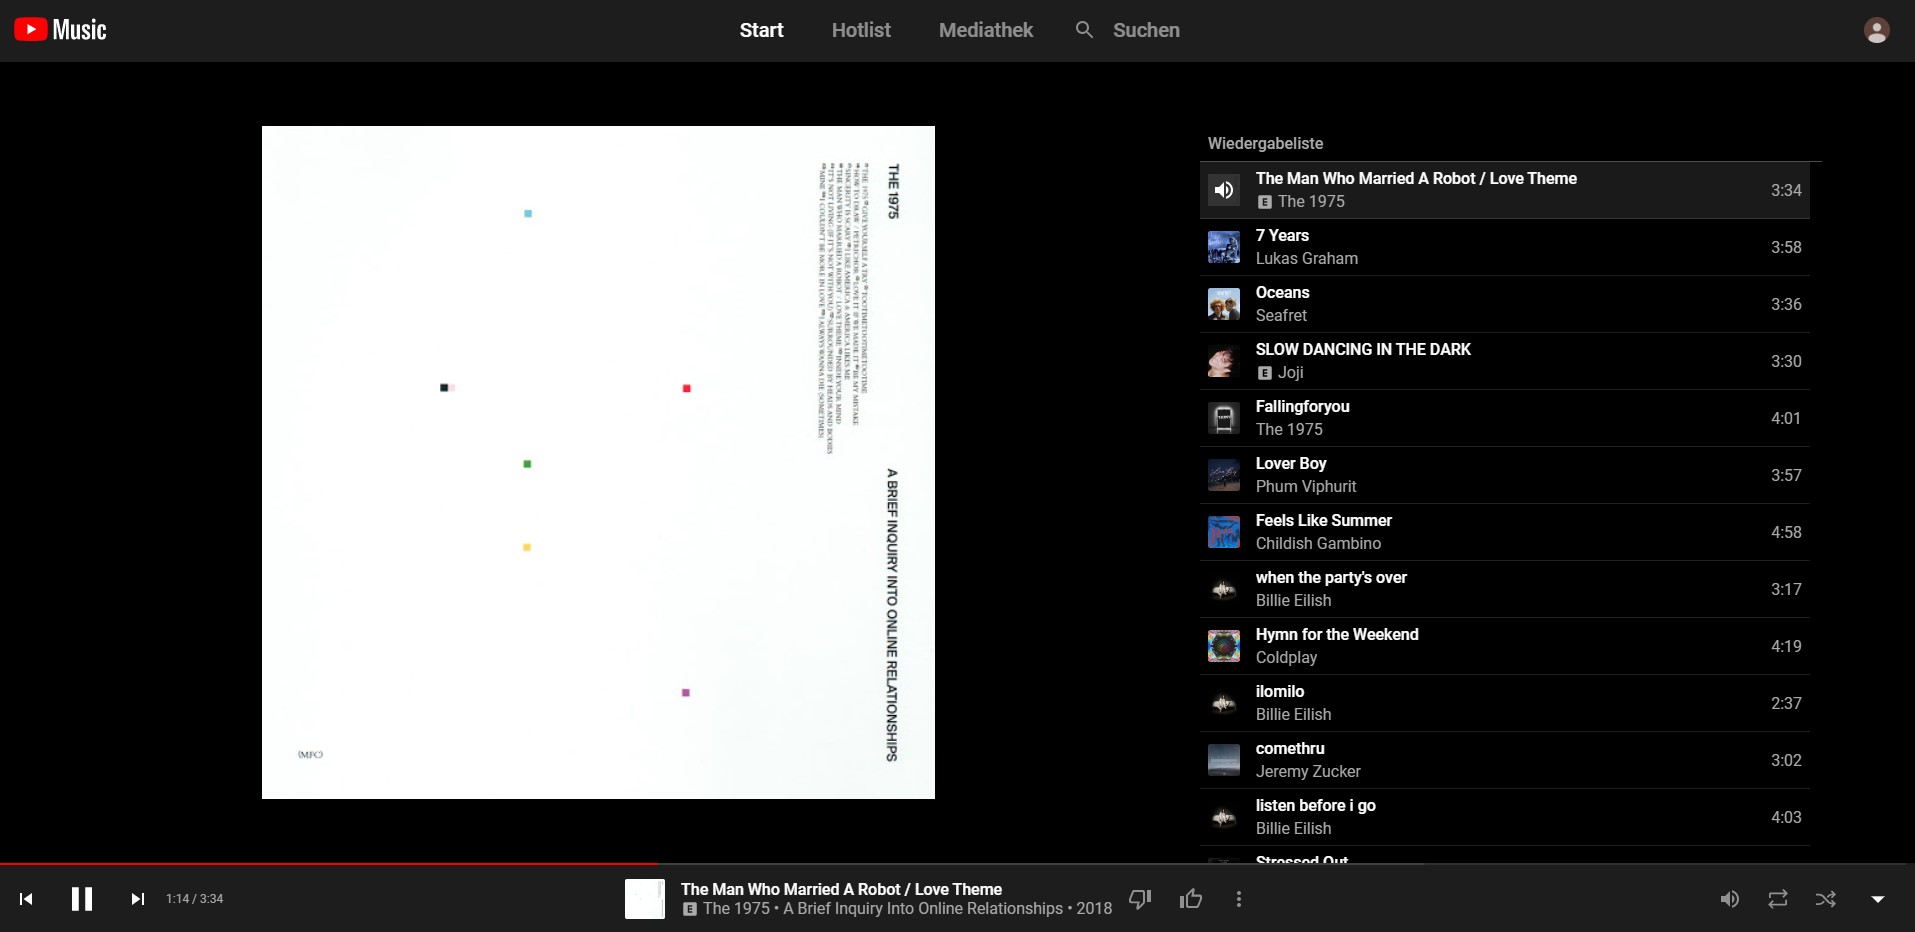Play Oceans by Seafret thumbnail
This screenshot has height=932, width=1915.
click(x=1224, y=304)
